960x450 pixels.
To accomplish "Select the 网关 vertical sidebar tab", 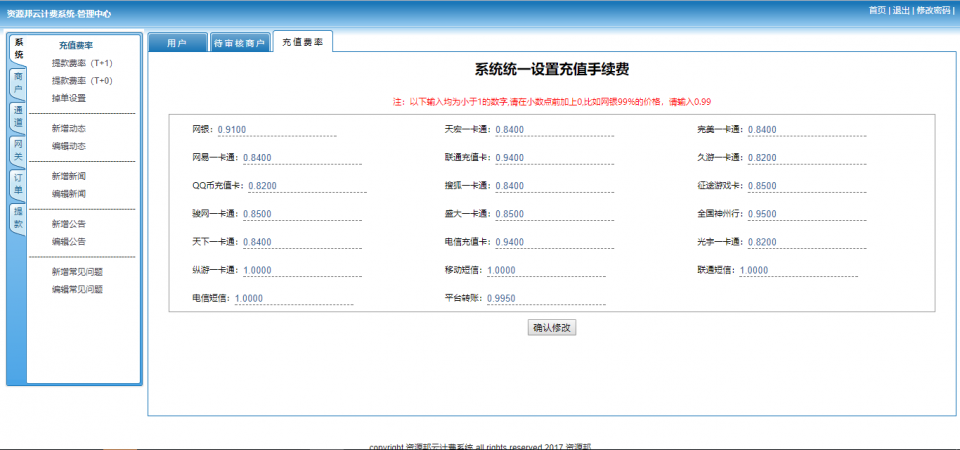I will click(x=18, y=151).
